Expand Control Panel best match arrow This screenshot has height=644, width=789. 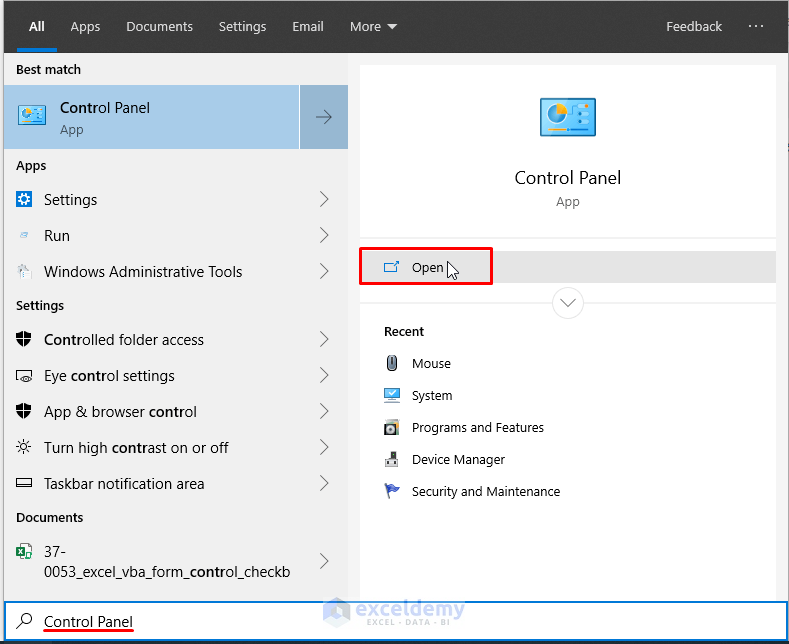point(324,117)
